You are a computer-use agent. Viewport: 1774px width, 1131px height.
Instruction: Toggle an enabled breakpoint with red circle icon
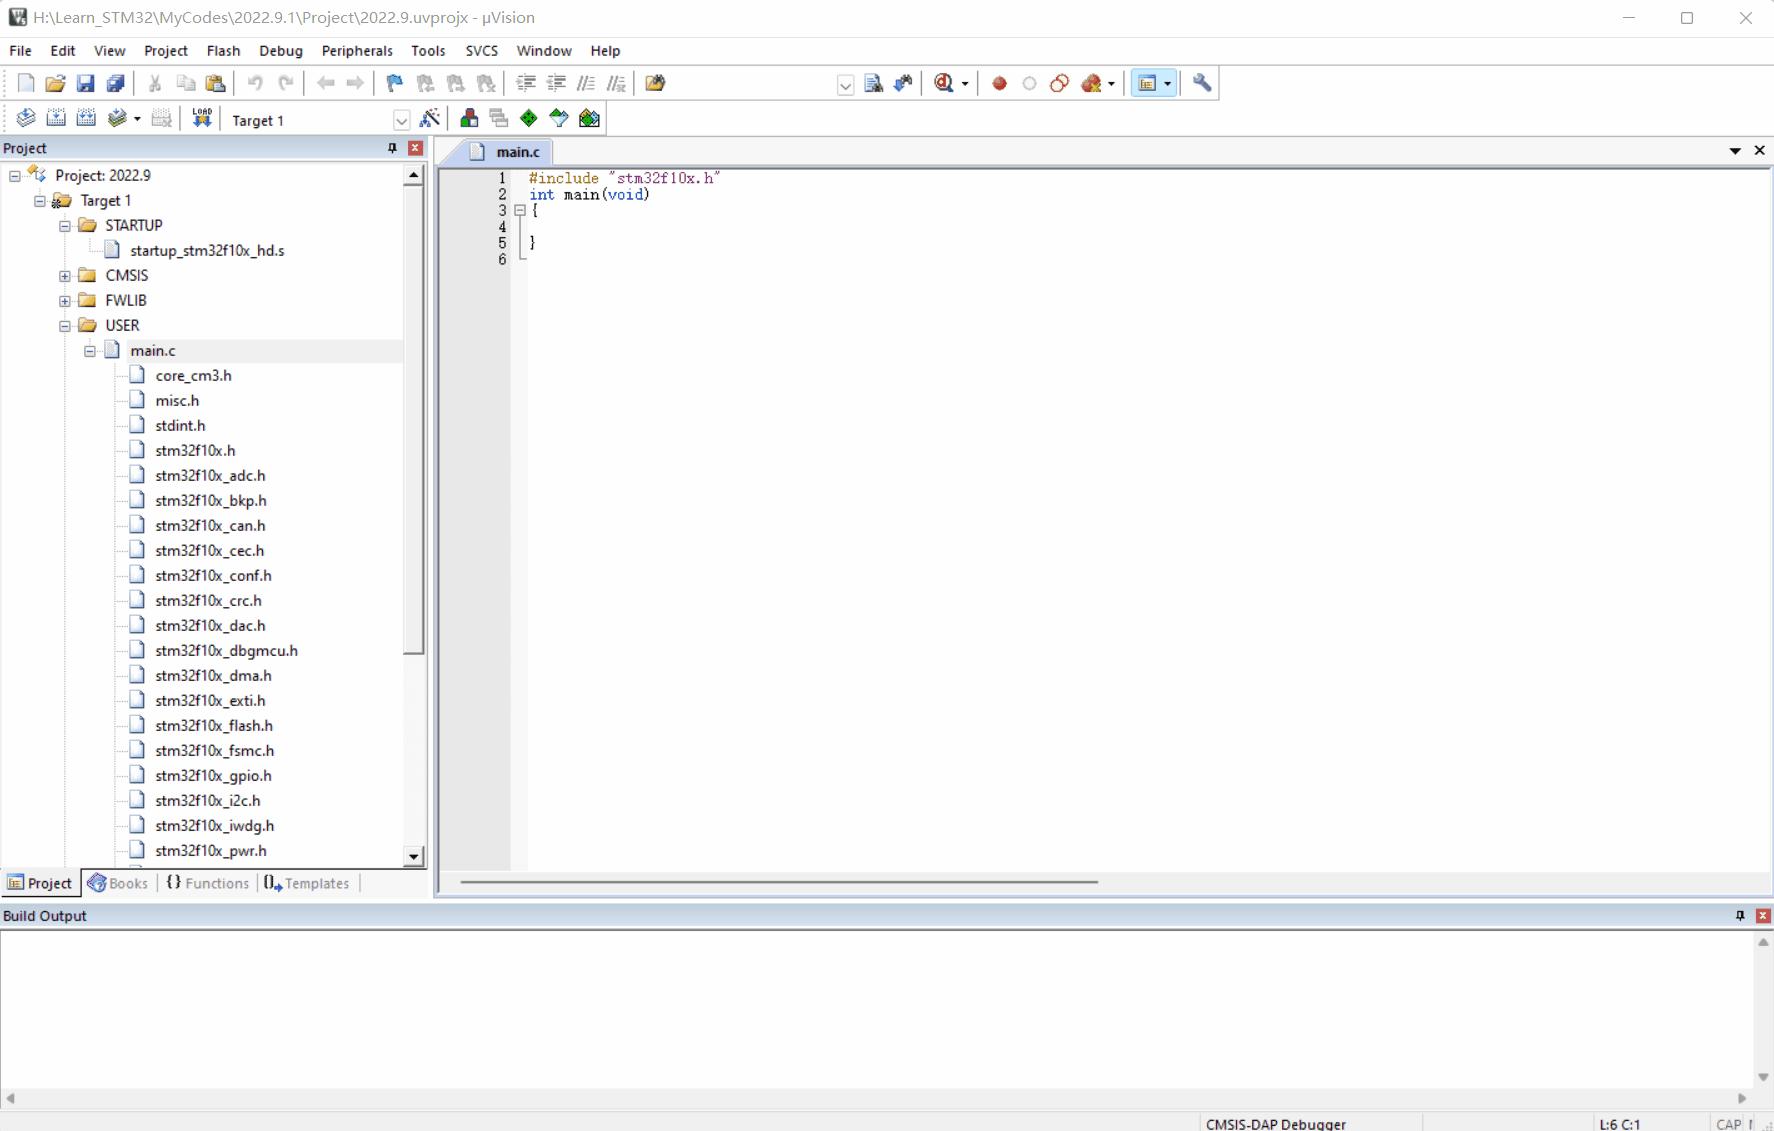click(x=997, y=83)
